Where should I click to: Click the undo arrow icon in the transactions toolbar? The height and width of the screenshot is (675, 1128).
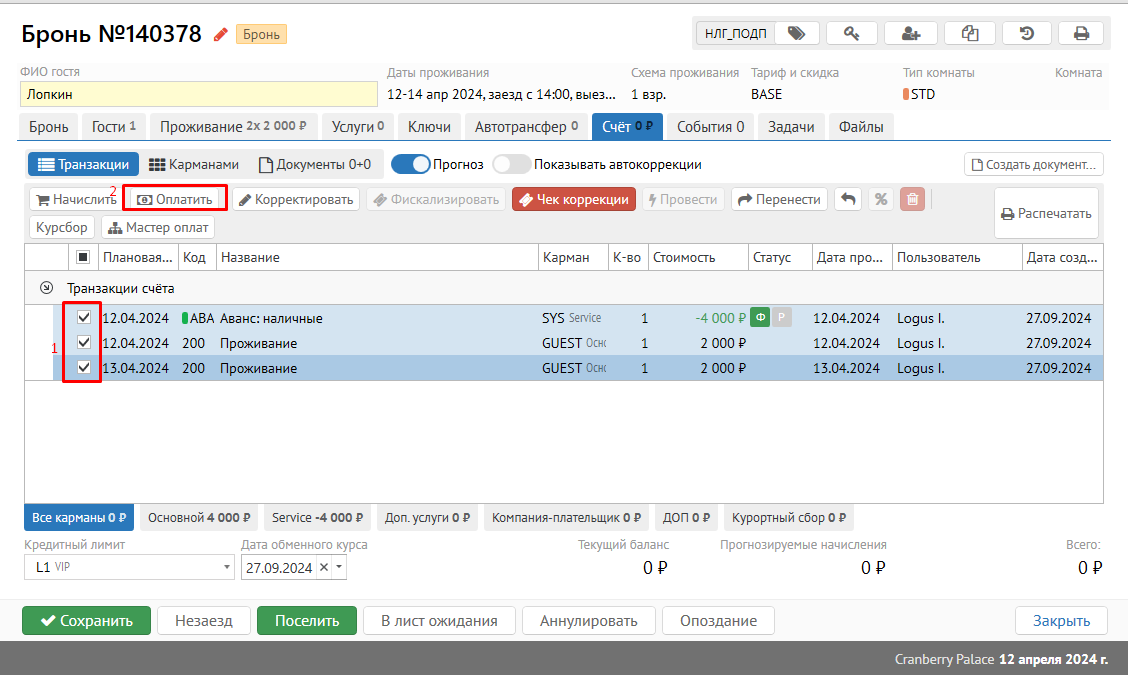pyautogui.click(x=848, y=199)
